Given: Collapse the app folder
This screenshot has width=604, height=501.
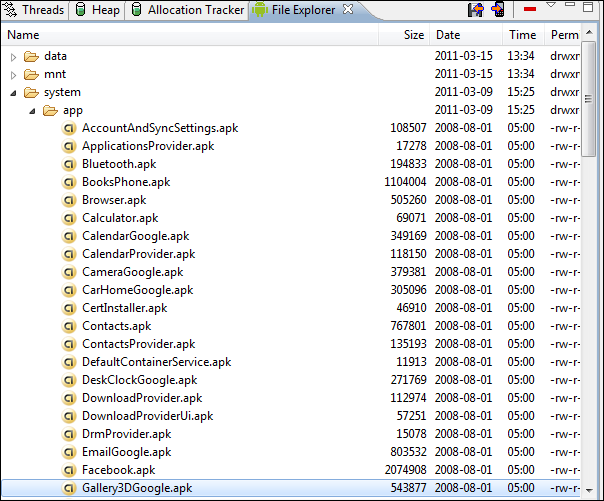Looking at the screenshot, I should (x=32, y=111).
